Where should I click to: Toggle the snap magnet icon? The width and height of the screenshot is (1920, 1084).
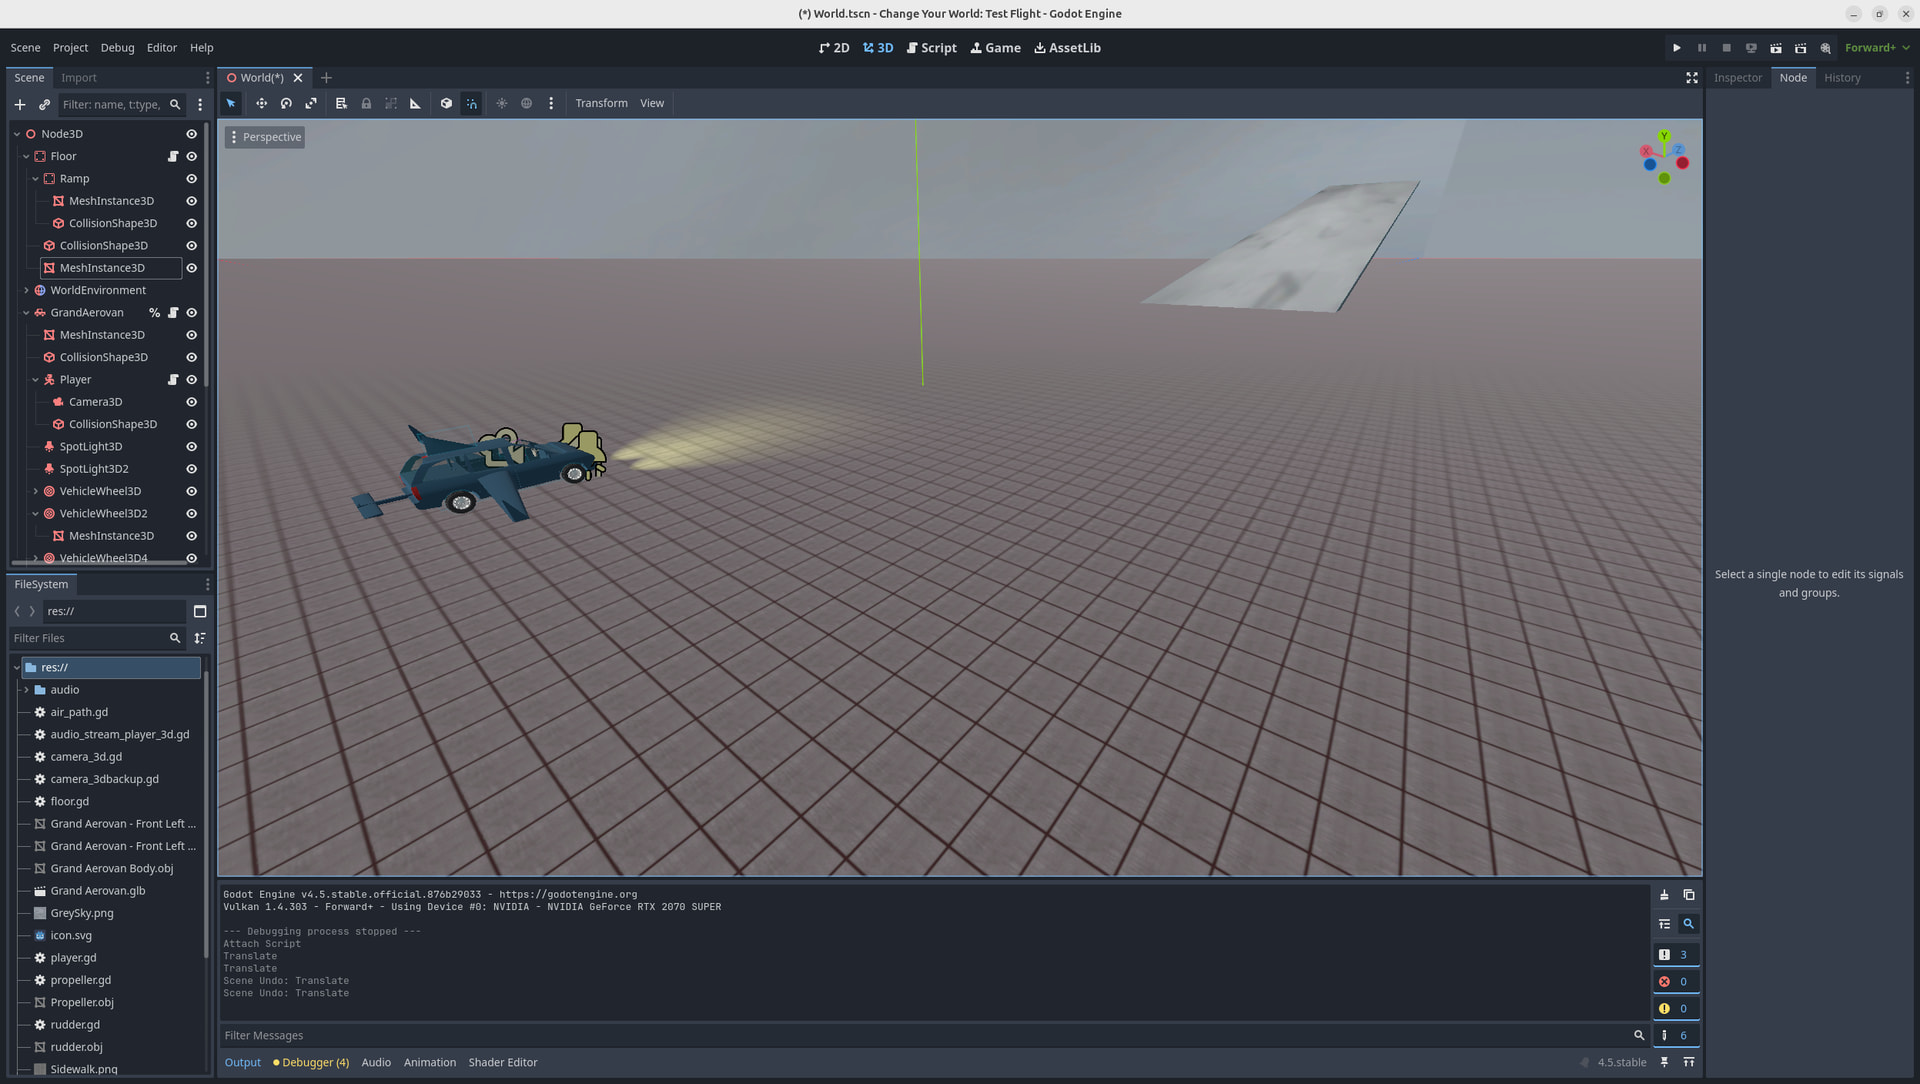pyautogui.click(x=471, y=103)
